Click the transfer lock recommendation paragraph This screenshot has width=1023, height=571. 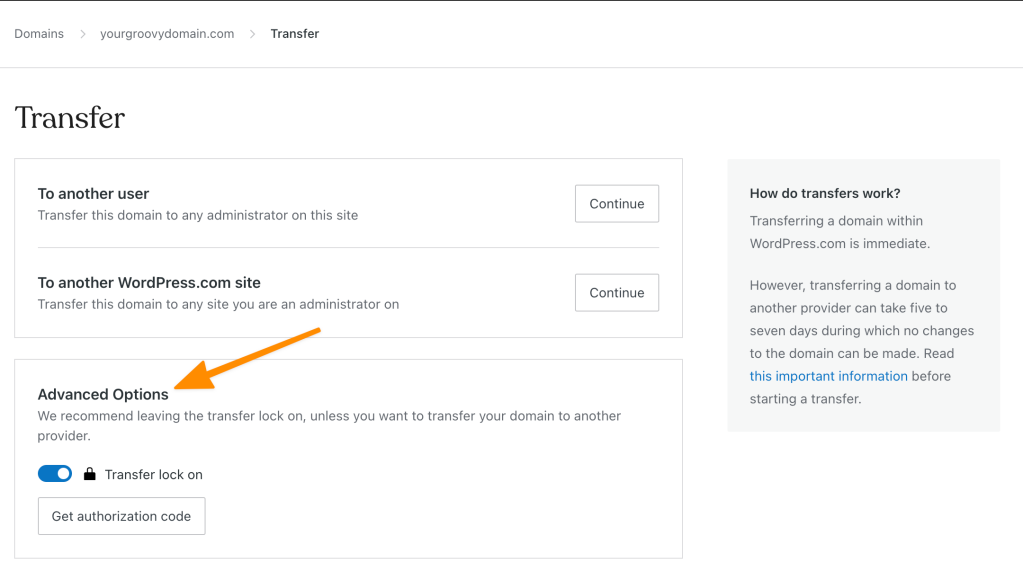coord(329,425)
